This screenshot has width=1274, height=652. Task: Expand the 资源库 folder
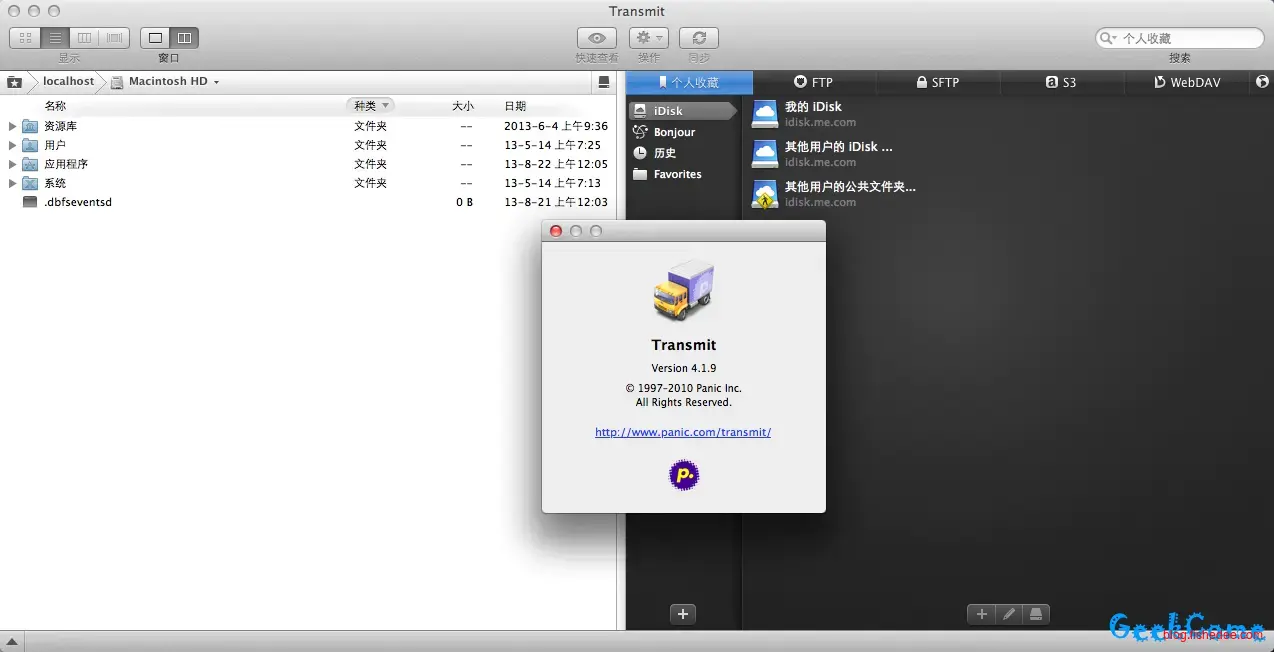click(x=12, y=126)
